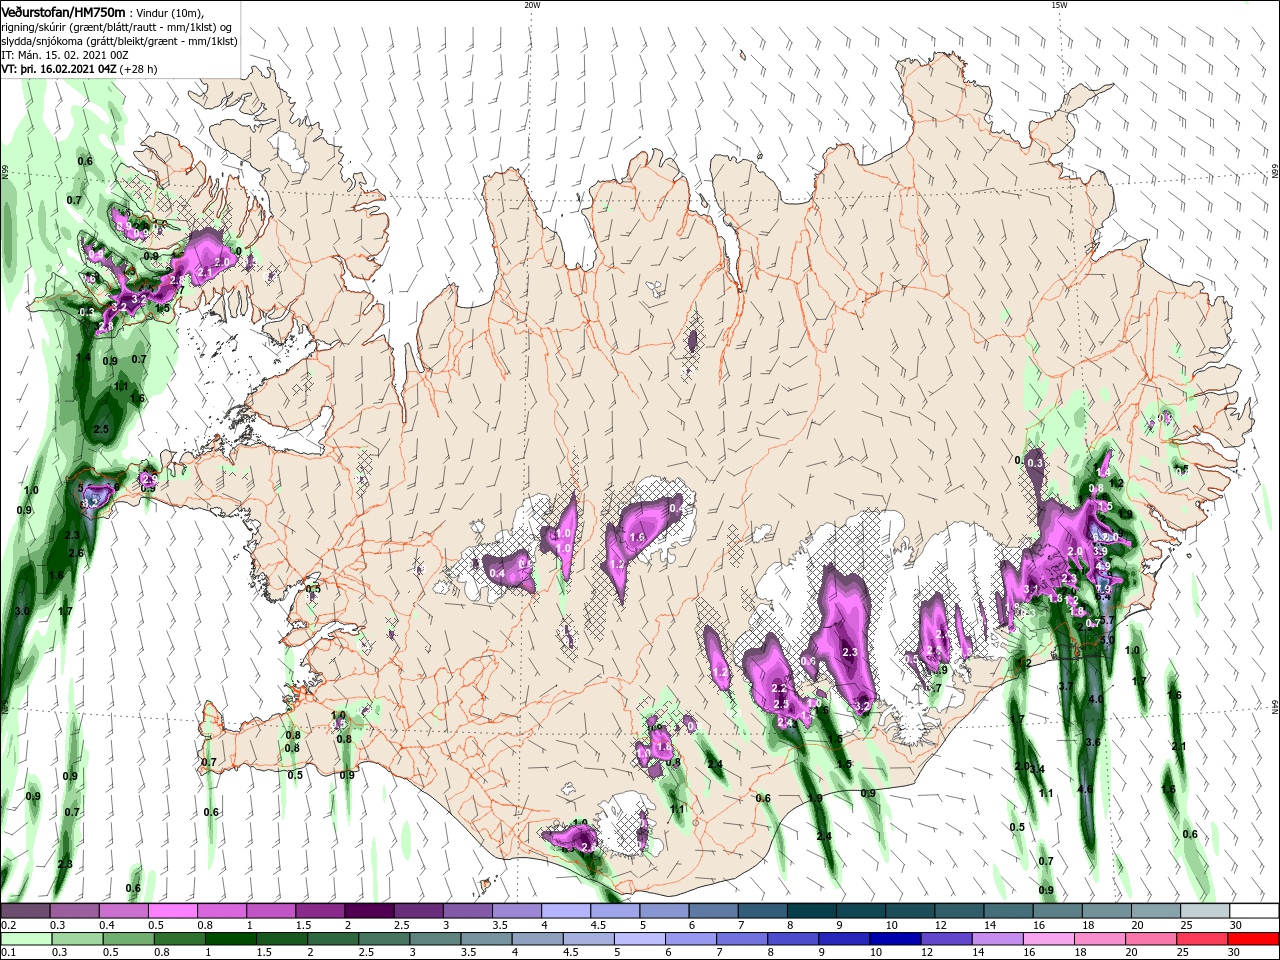Pick the light grey 25 swatch in snowfall legend
This screenshot has height=960, width=1280.
[x=1205, y=911]
